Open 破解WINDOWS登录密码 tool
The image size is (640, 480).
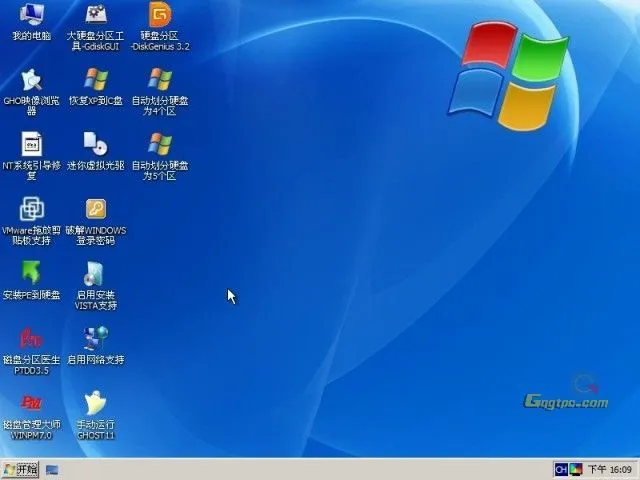click(95, 210)
